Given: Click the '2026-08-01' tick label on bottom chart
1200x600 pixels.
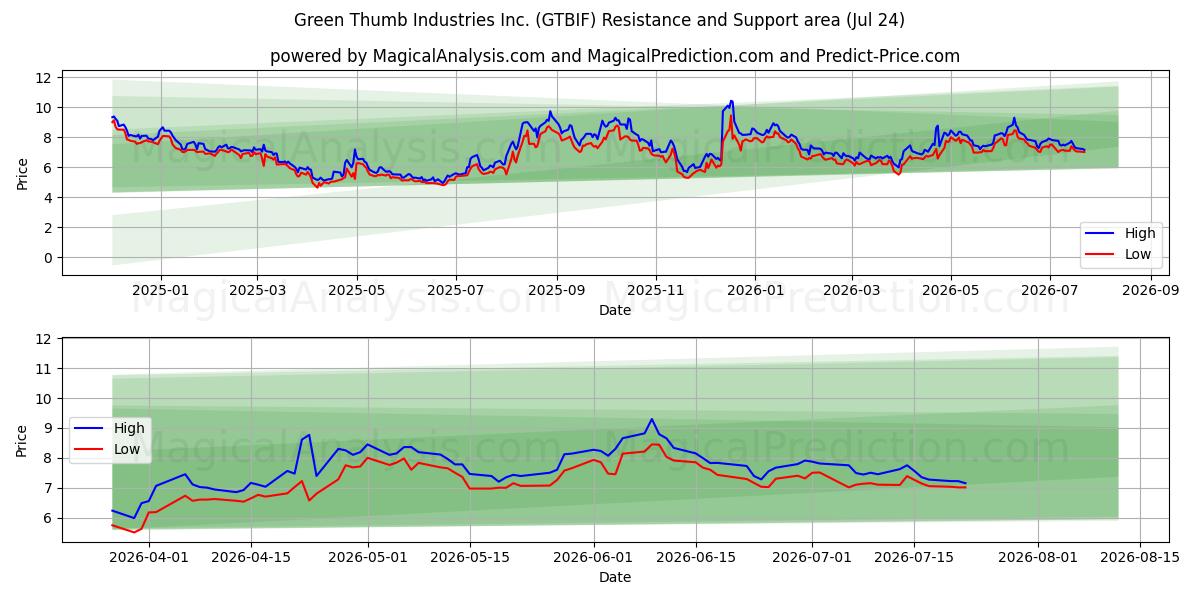Looking at the screenshot, I should 1038,556.
